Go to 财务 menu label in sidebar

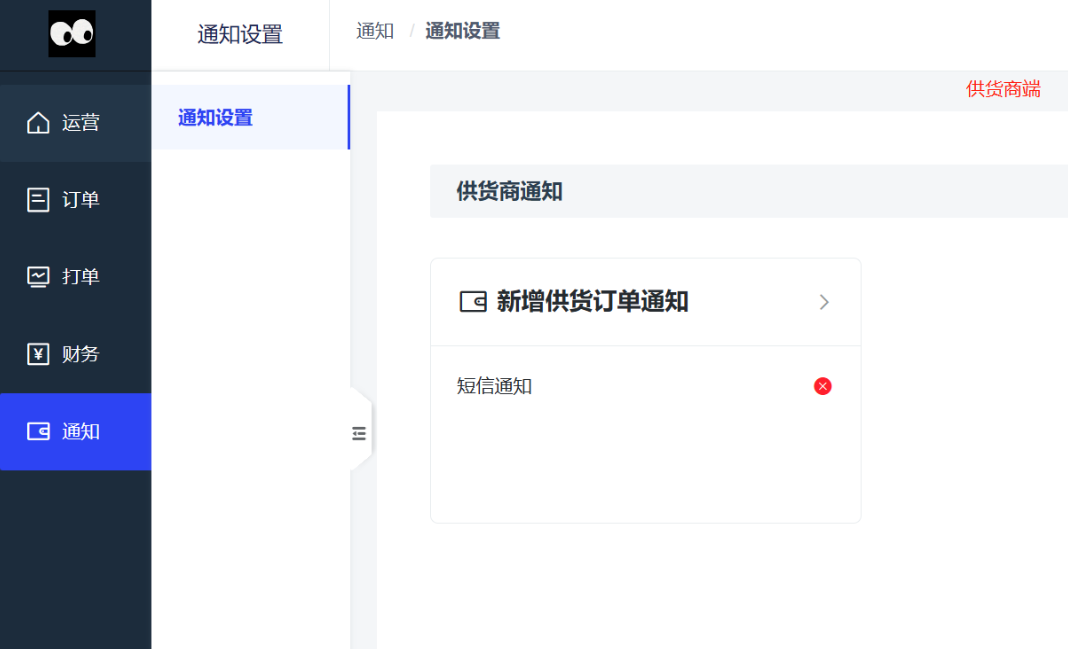coord(81,354)
